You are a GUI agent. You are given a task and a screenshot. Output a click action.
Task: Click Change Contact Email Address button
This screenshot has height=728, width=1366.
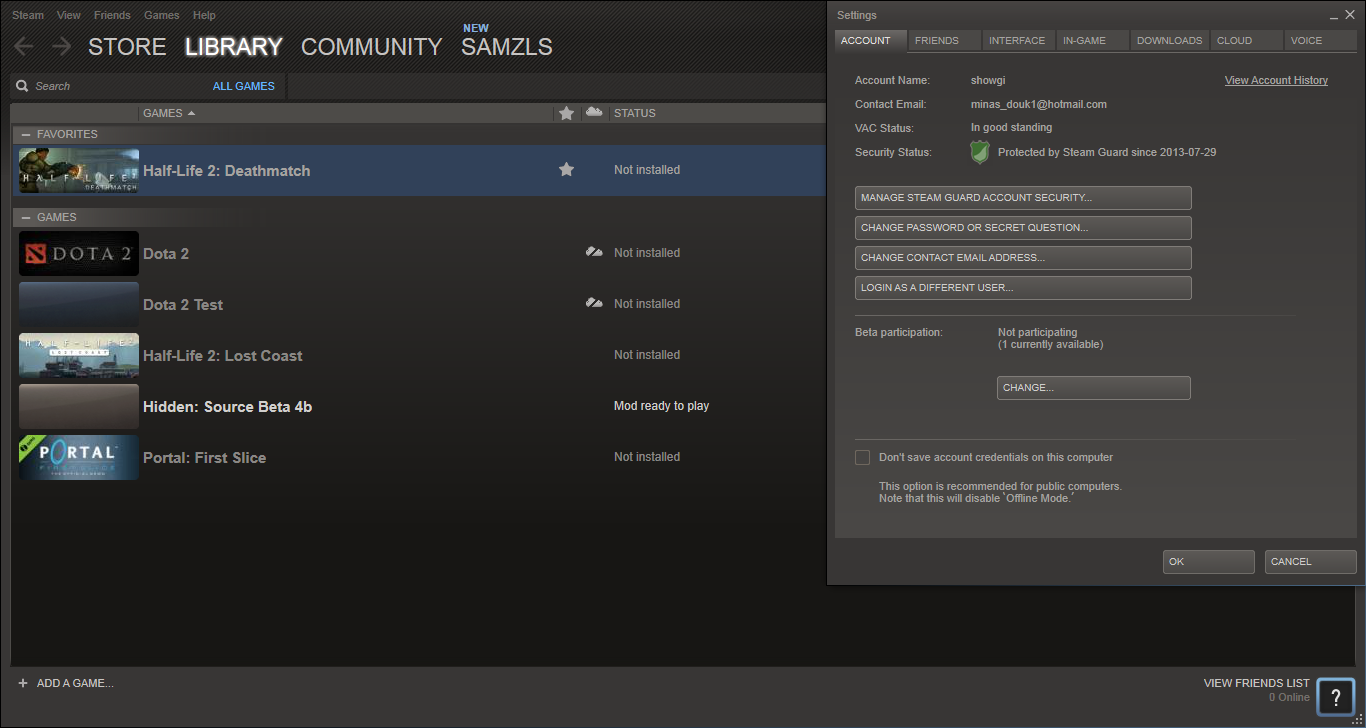[1023, 258]
